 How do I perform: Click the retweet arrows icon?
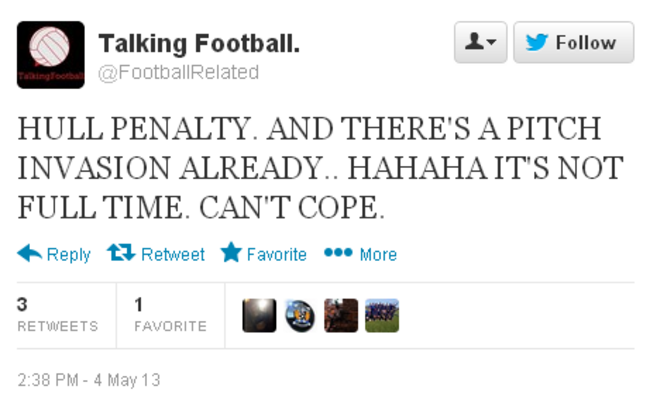point(121,254)
